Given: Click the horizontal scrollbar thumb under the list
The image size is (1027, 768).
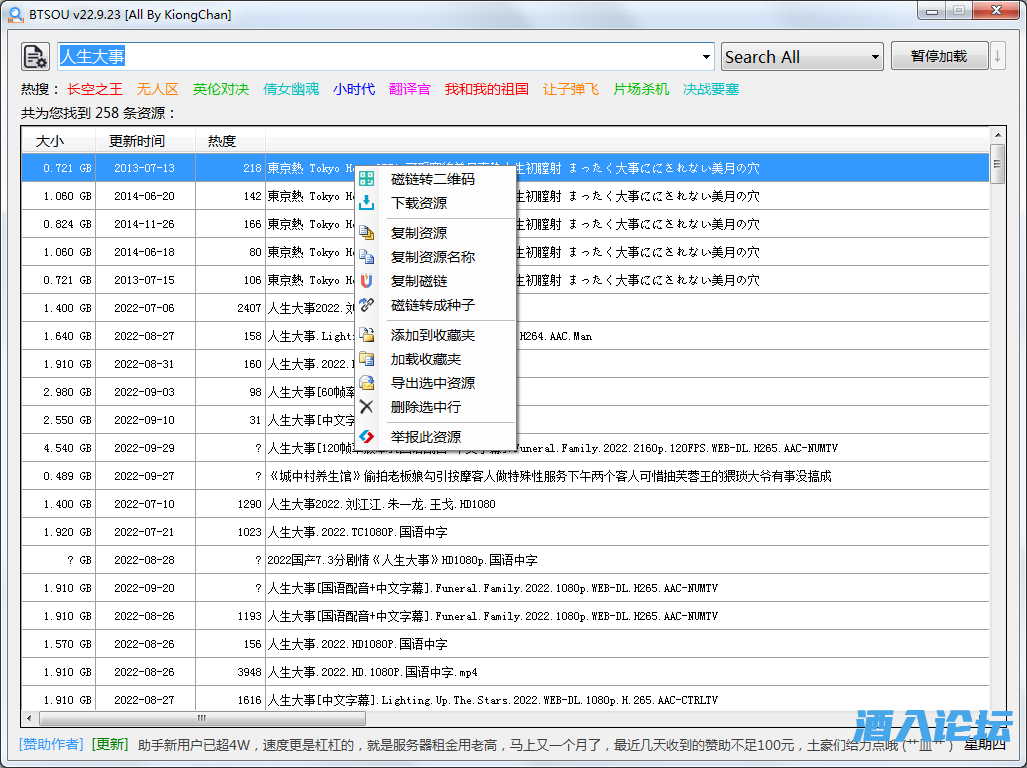Looking at the screenshot, I should pos(201,718).
